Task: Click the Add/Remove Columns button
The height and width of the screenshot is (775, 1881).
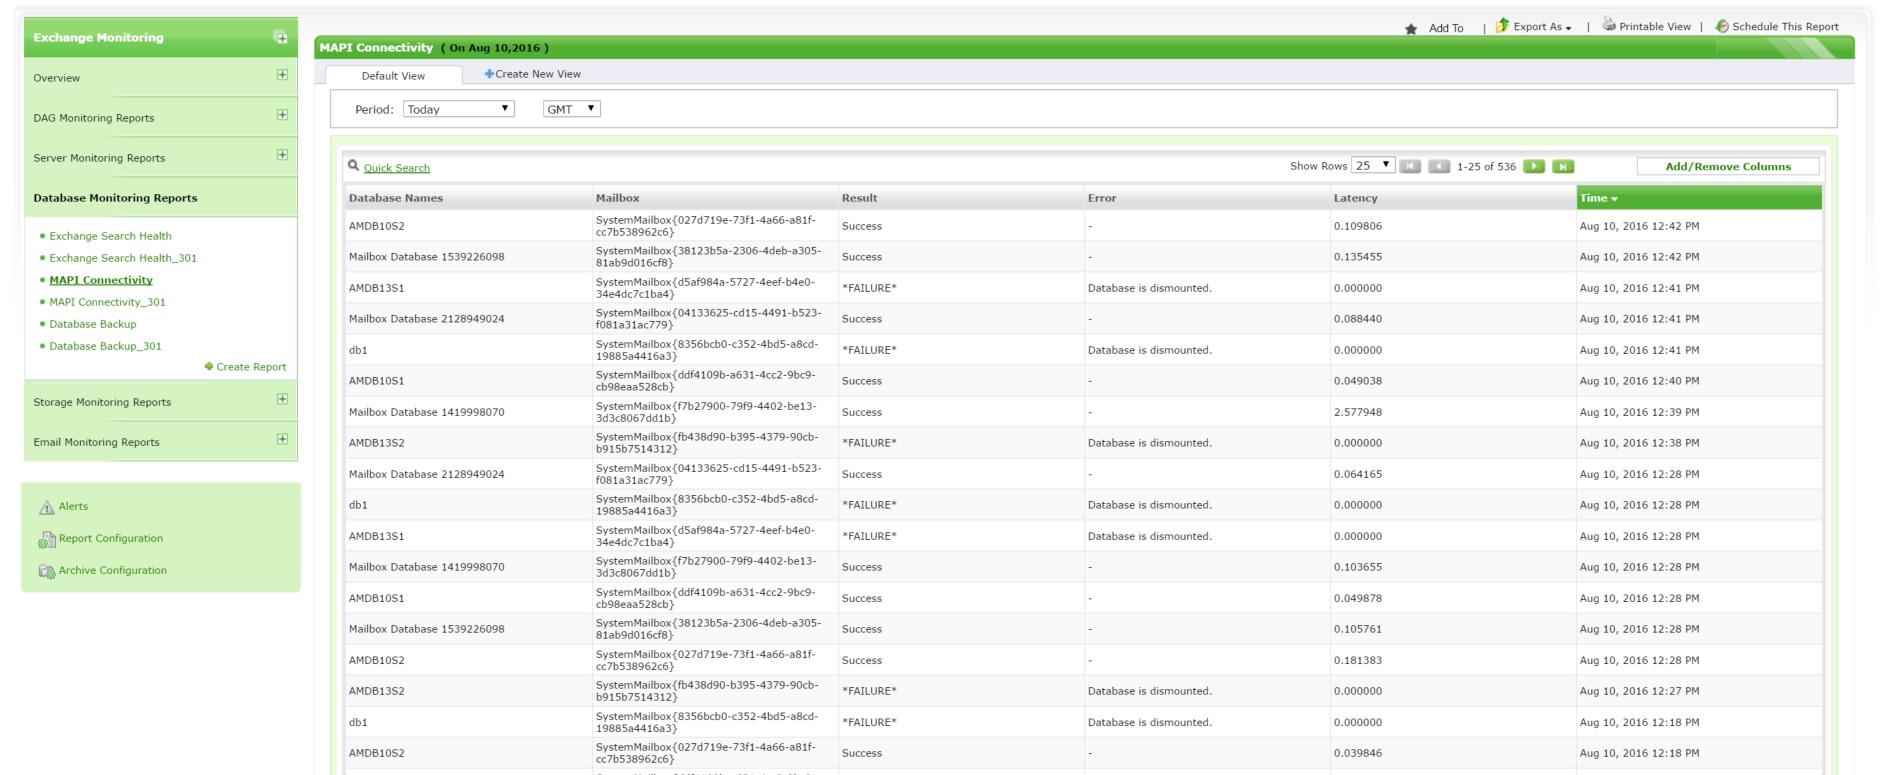Action: pyautogui.click(x=1727, y=167)
